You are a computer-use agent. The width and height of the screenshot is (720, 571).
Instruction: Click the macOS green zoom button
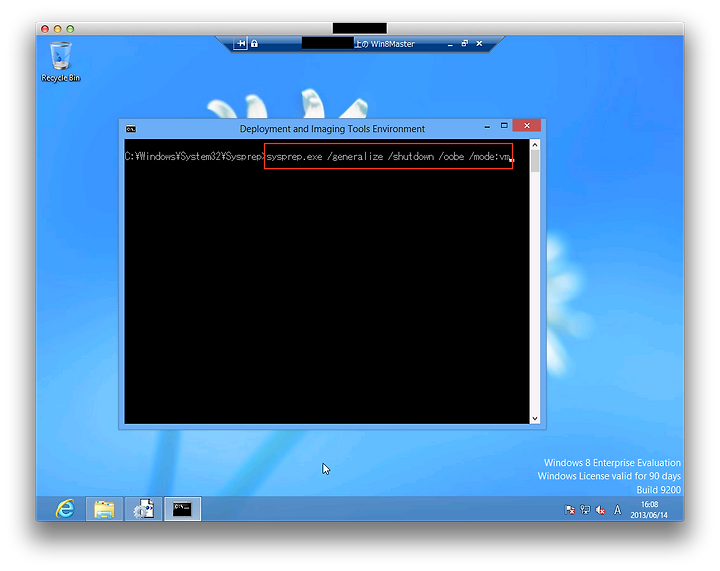click(x=70, y=29)
